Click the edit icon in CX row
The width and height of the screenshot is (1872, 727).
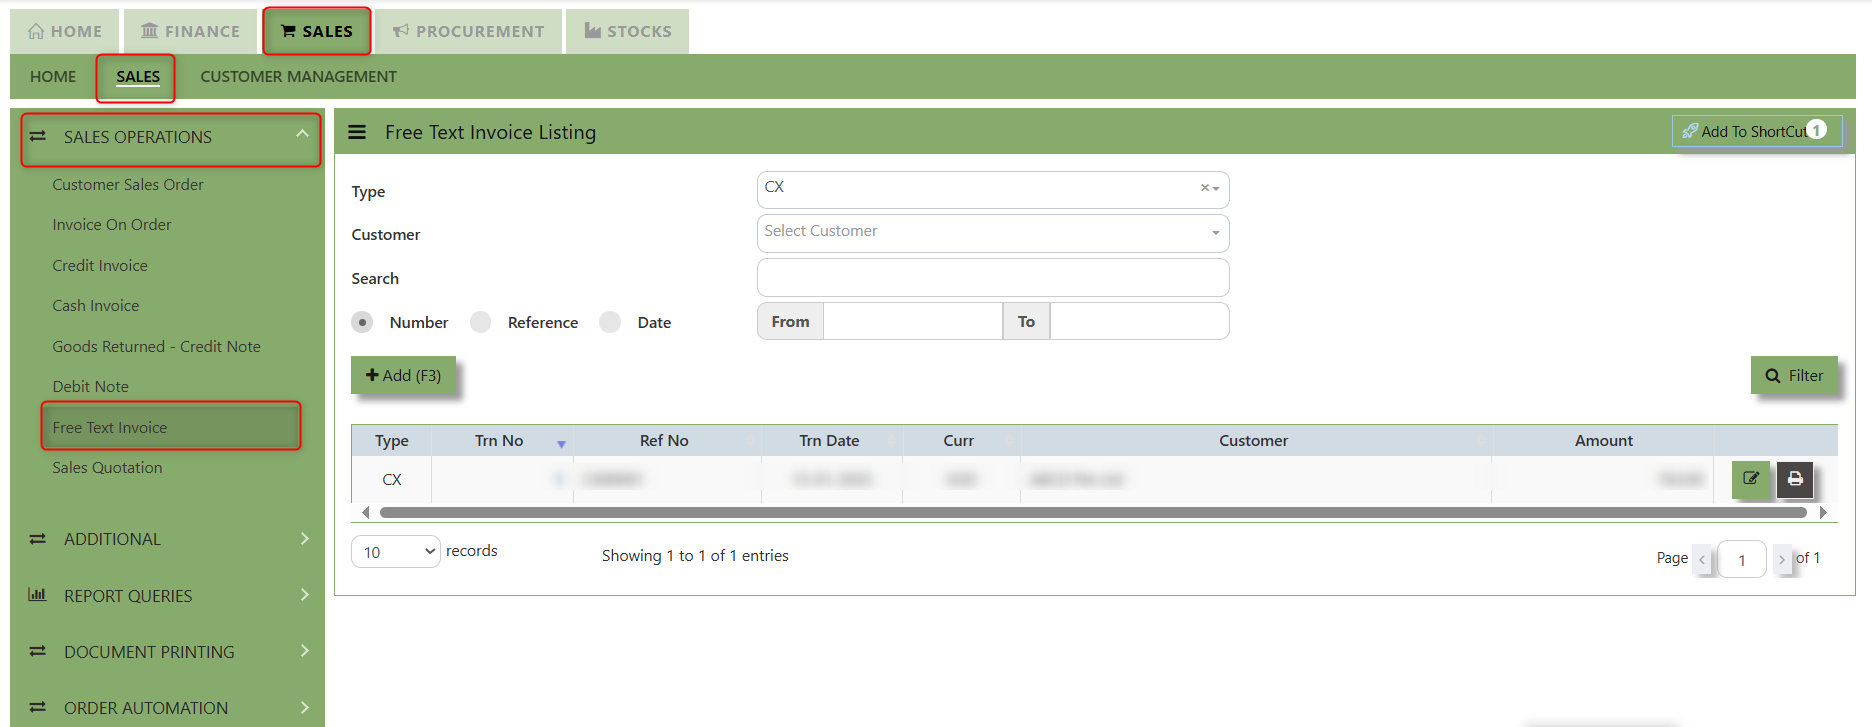tap(1750, 479)
